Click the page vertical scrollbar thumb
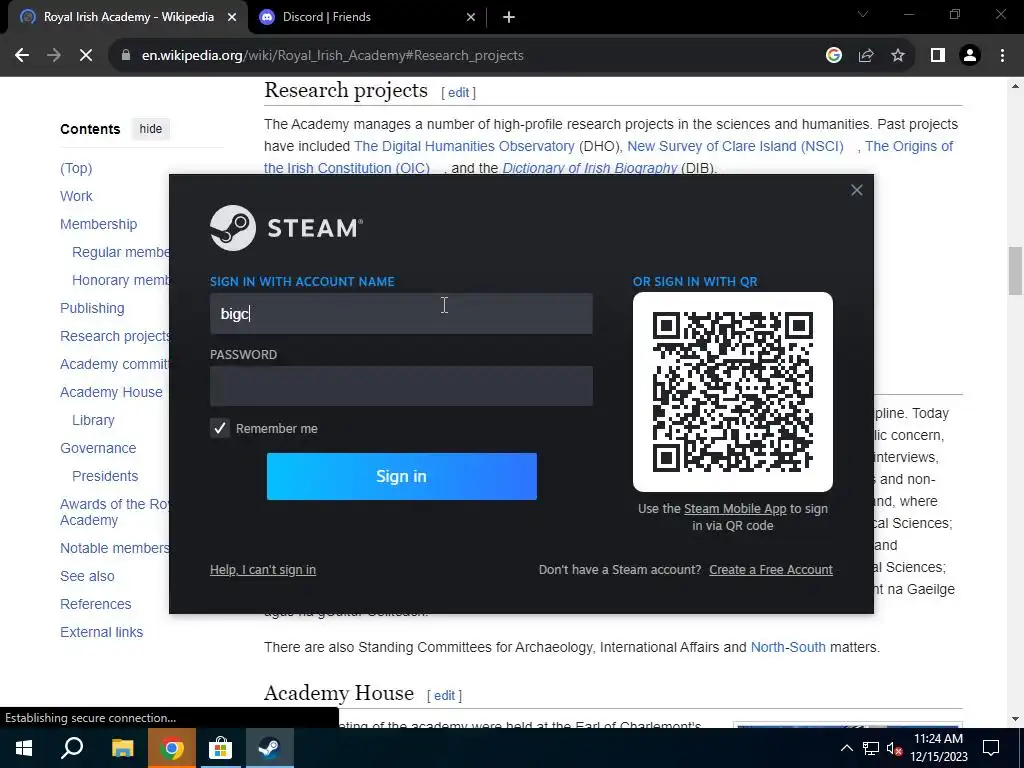The image size is (1024, 768). tap(1015, 271)
